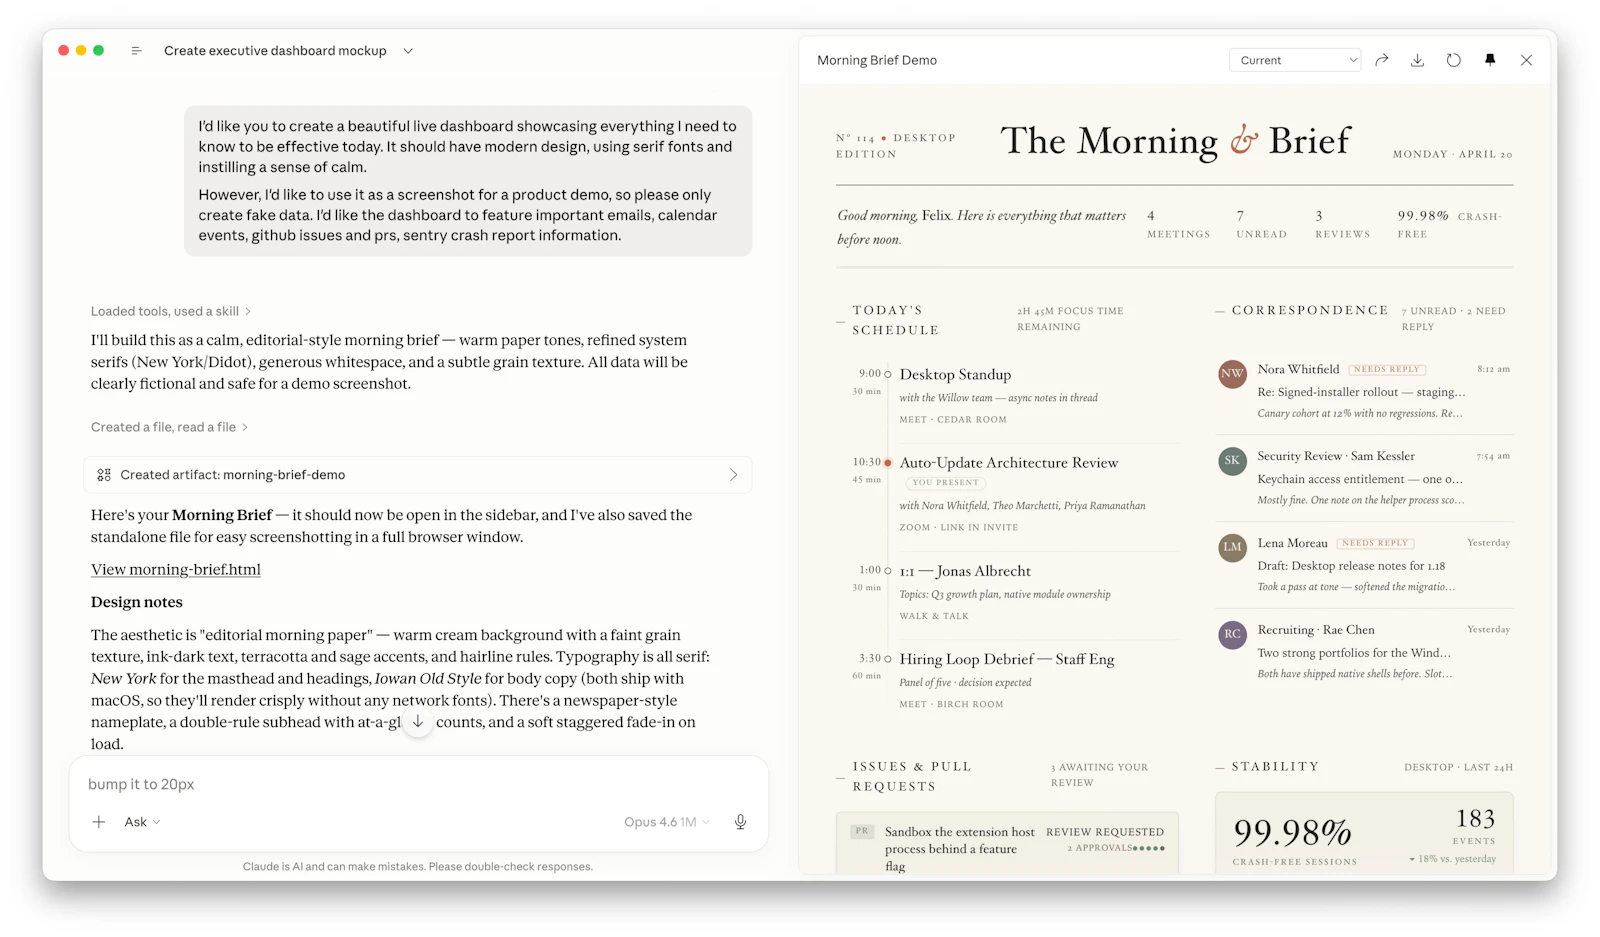Viewport: 1600px width, 937px height.
Task: Click the 99.98% crash-free sessions figure
Action: 1292,832
